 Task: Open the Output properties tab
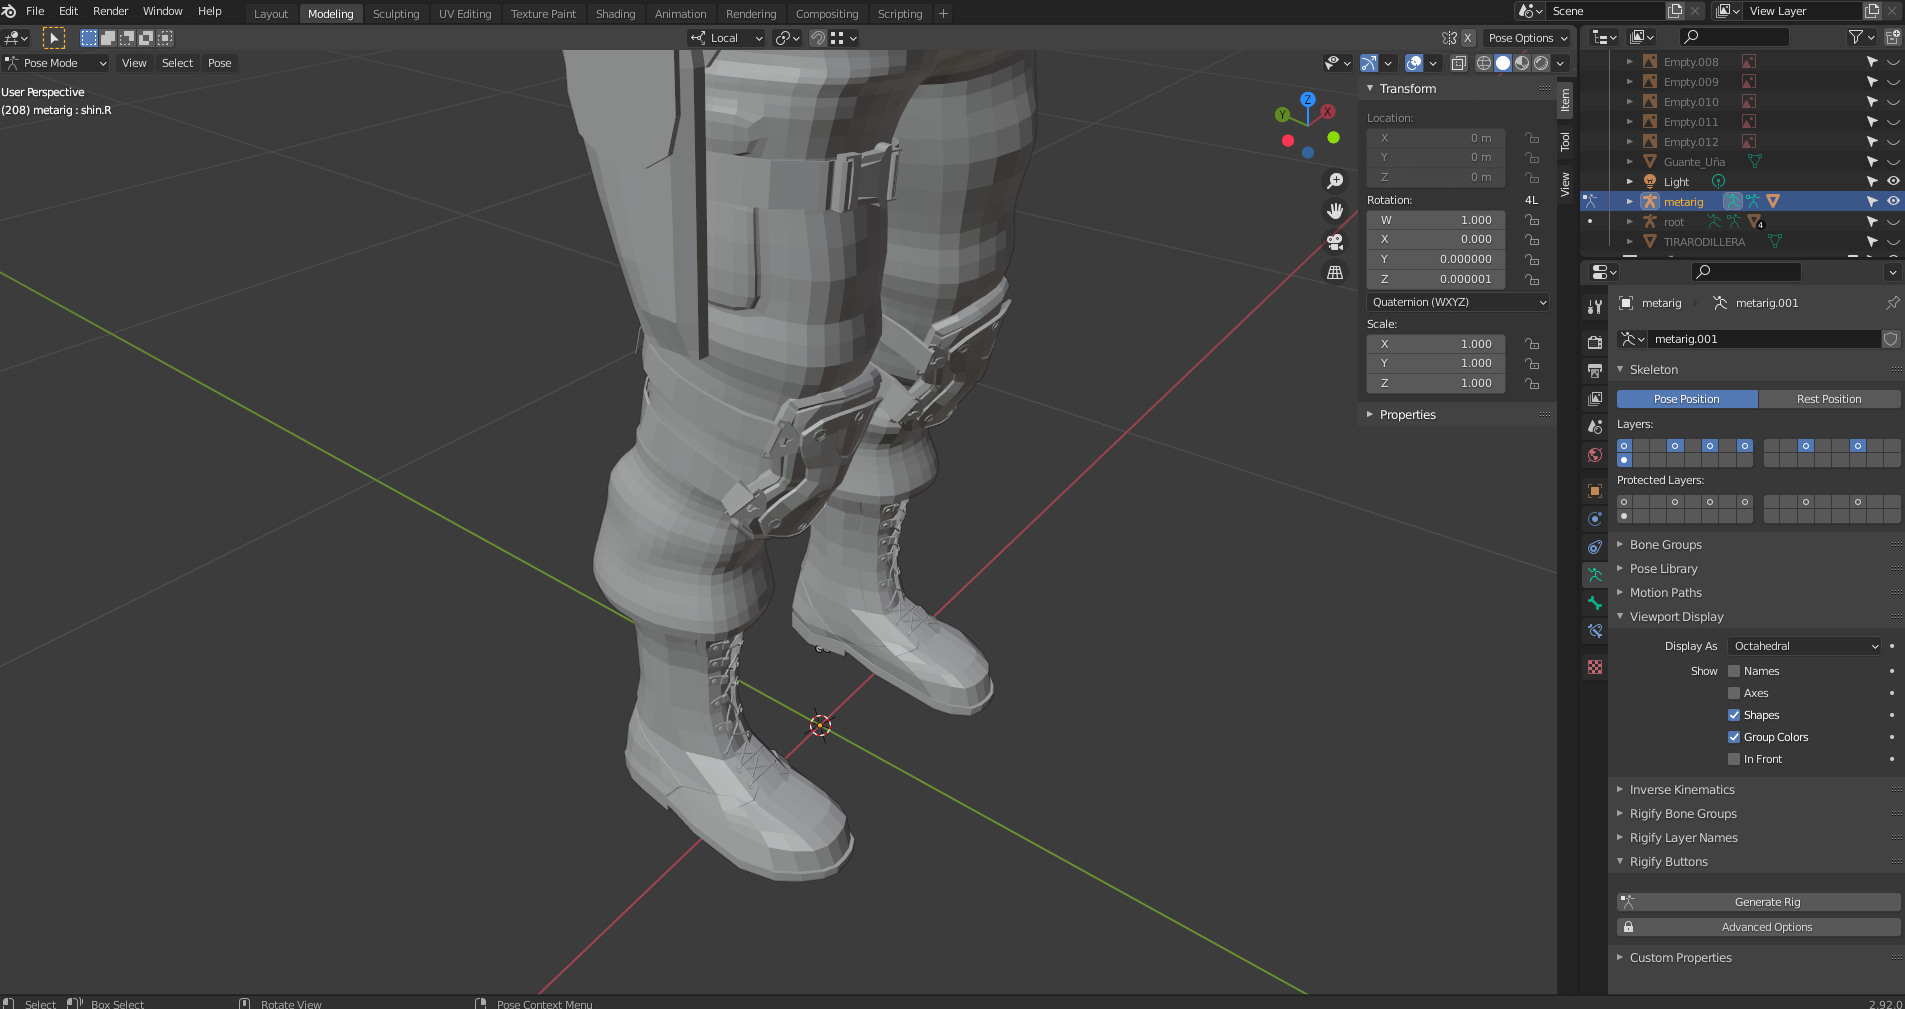tap(1595, 371)
